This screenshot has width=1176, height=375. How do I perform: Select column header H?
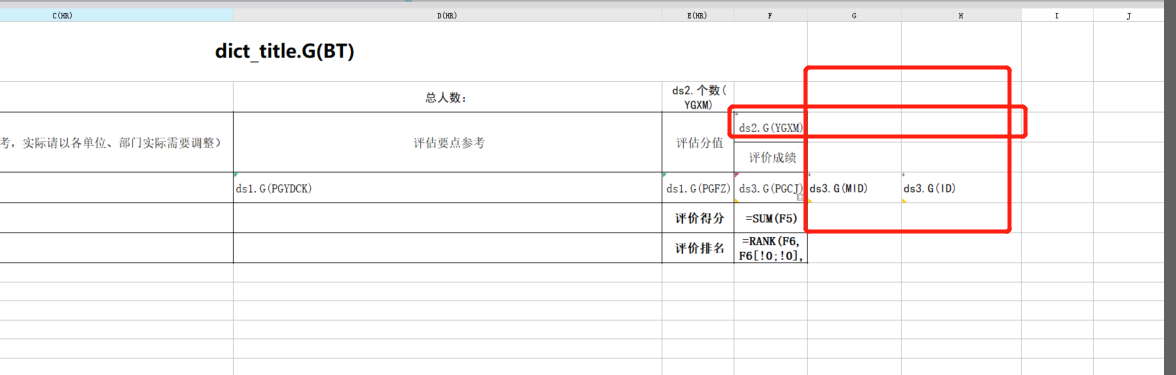click(962, 15)
